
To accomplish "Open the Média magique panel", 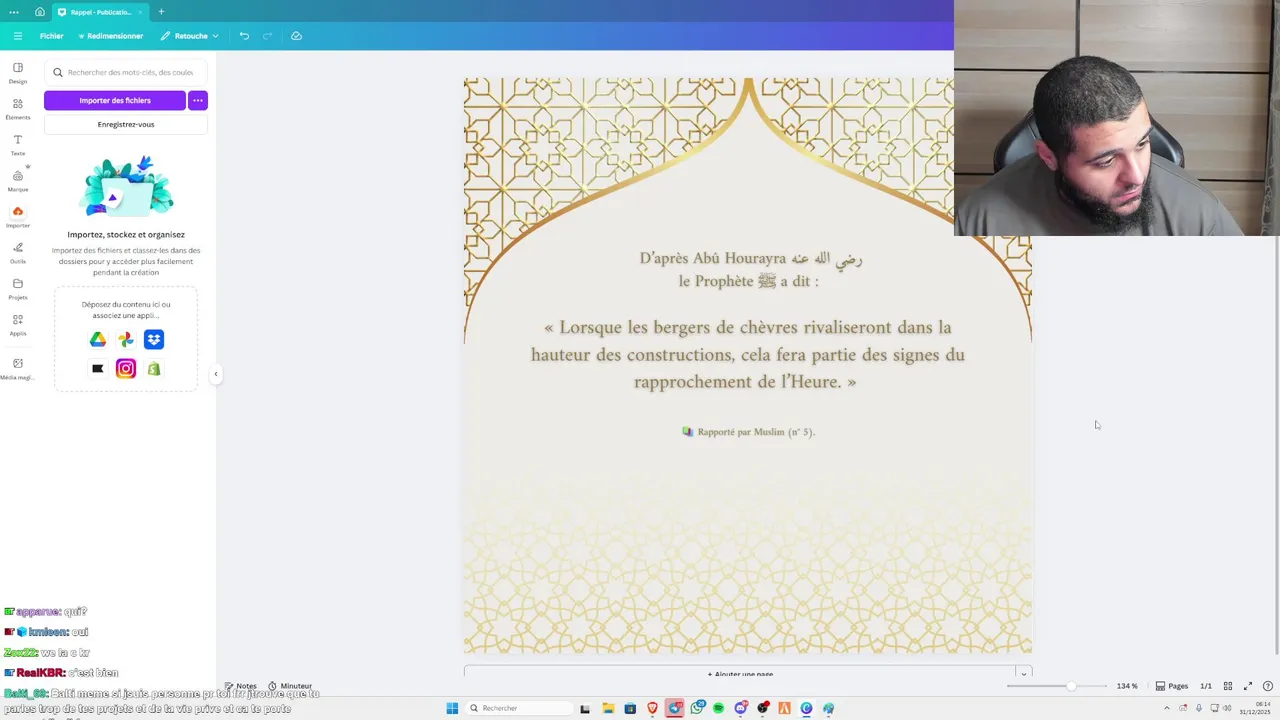I will click(18, 369).
